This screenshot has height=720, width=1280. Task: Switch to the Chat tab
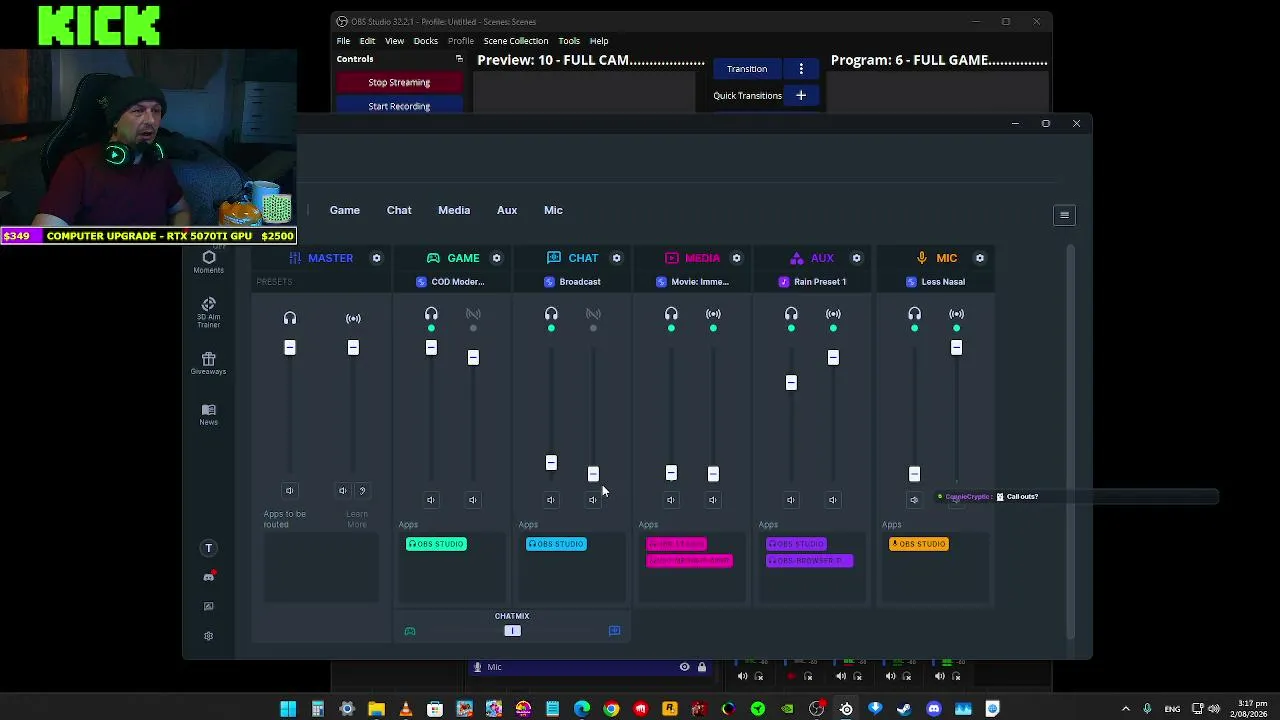pos(399,210)
